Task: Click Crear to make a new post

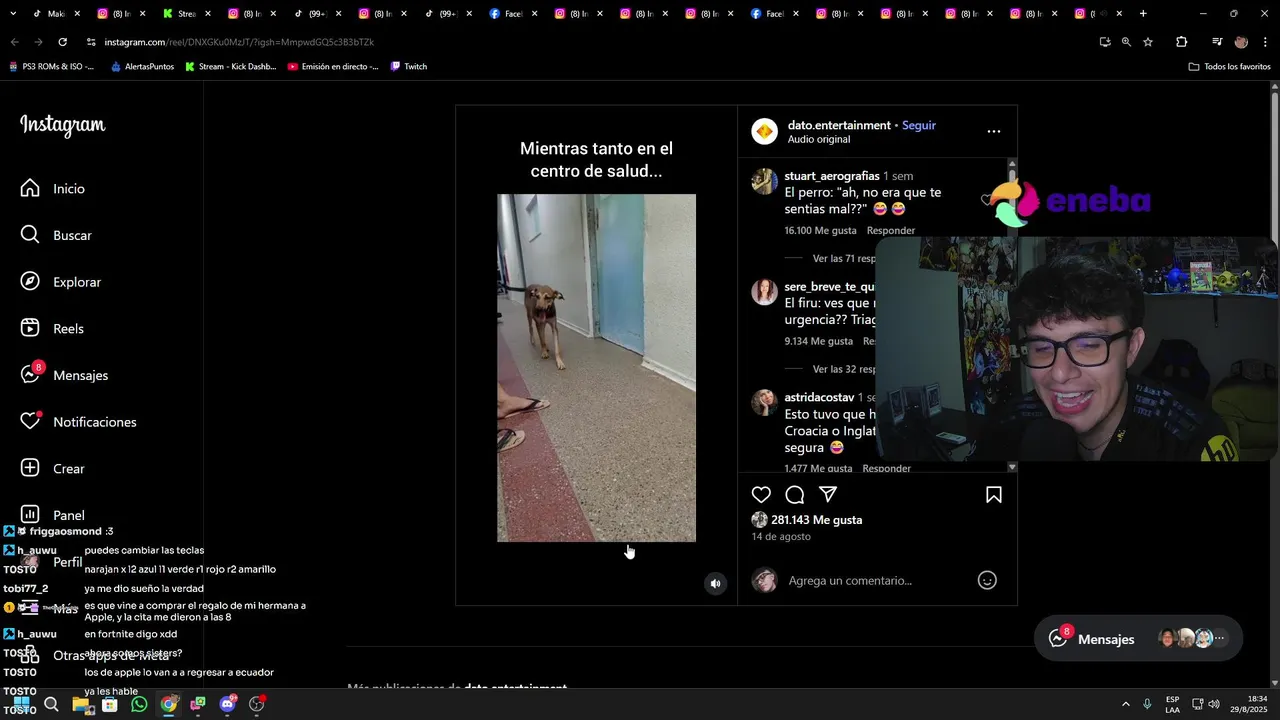Action: [52, 468]
